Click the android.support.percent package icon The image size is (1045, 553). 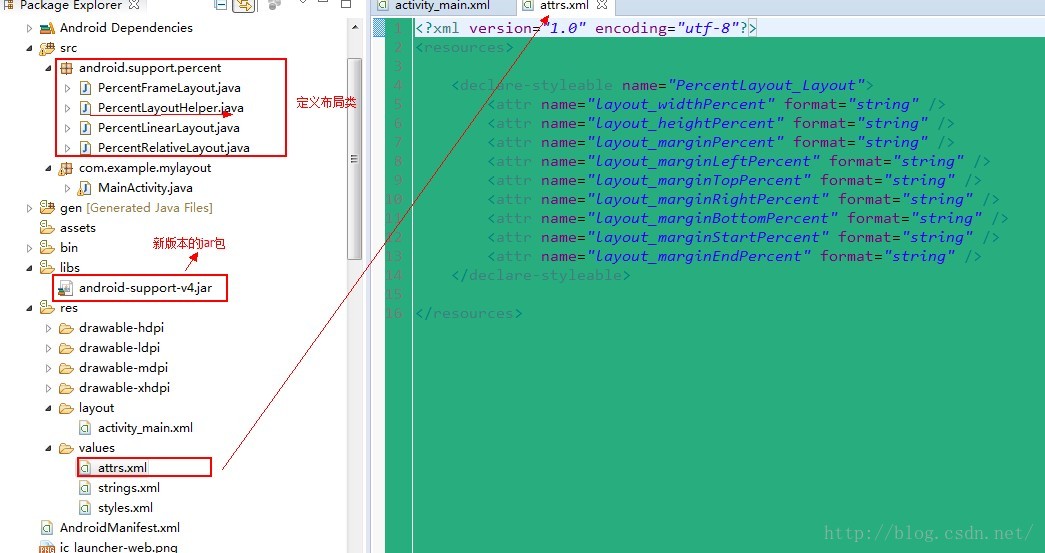66,68
